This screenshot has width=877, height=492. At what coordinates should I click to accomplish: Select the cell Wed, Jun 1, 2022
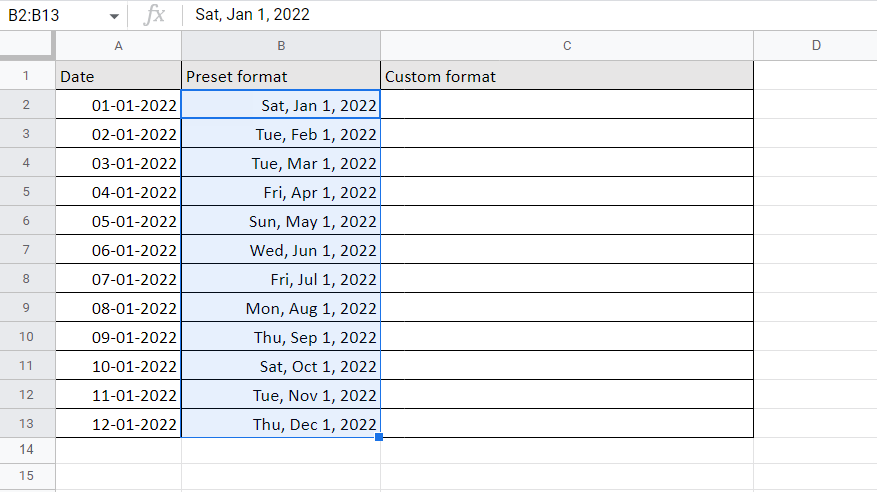tap(281, 249)
